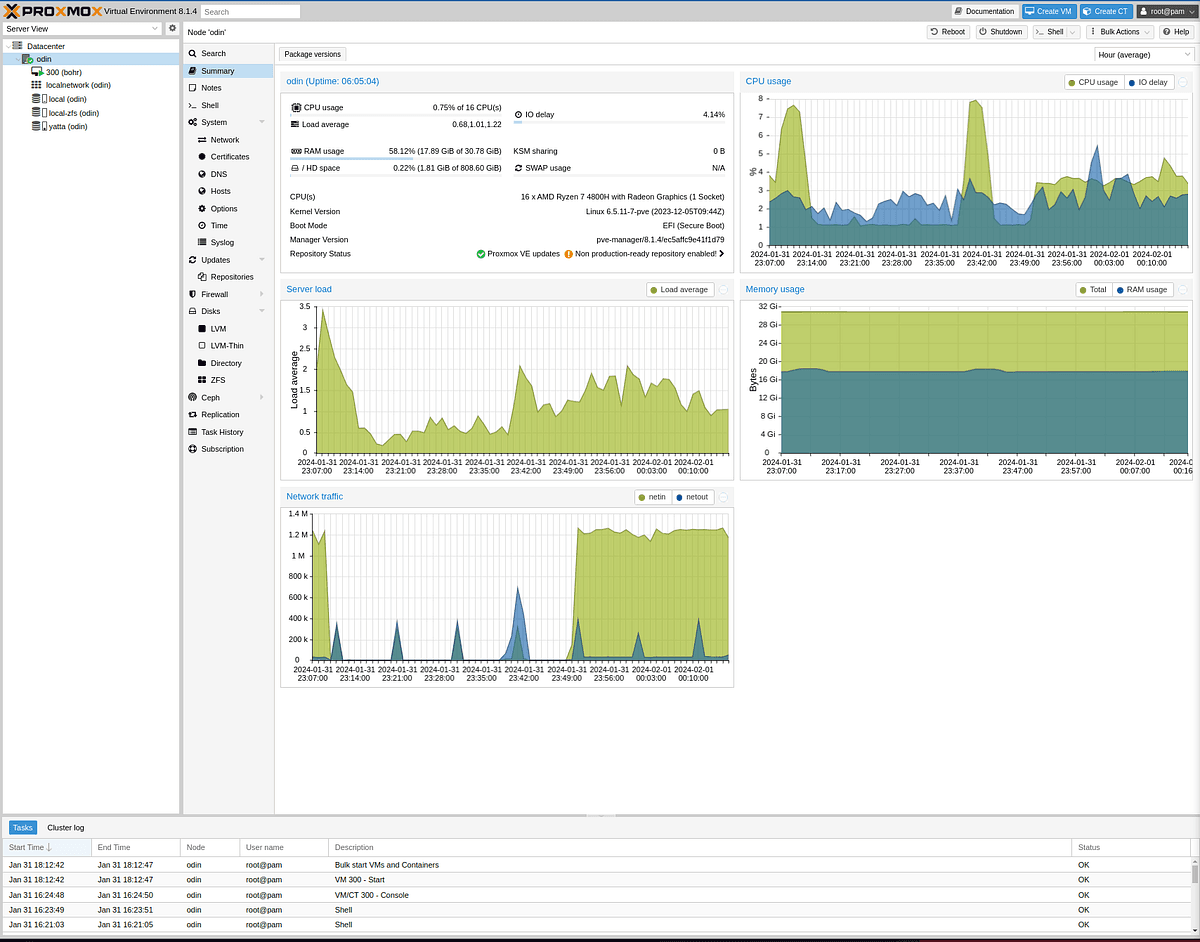Viewport: 1200px width, 942px height.
Task: Click the CPU usage olive color legend dot
Action: coord(1073,82)
